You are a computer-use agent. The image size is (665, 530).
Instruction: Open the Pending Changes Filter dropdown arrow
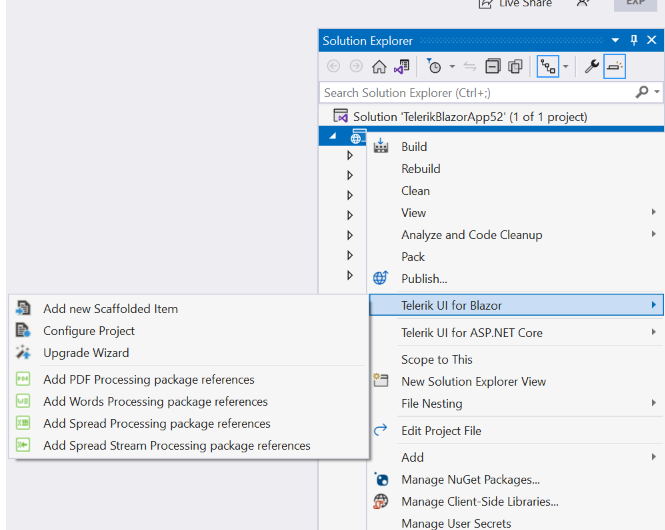(x=452, y=67)
